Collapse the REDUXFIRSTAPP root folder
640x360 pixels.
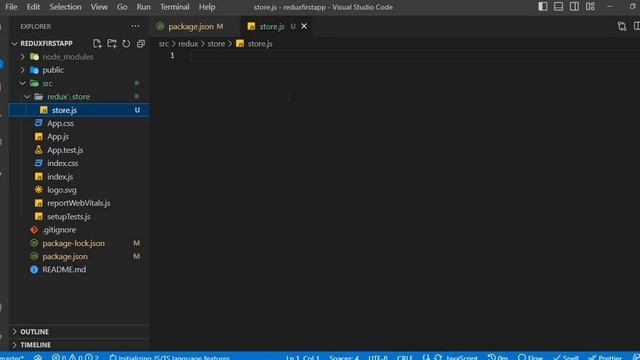(15, 43)
